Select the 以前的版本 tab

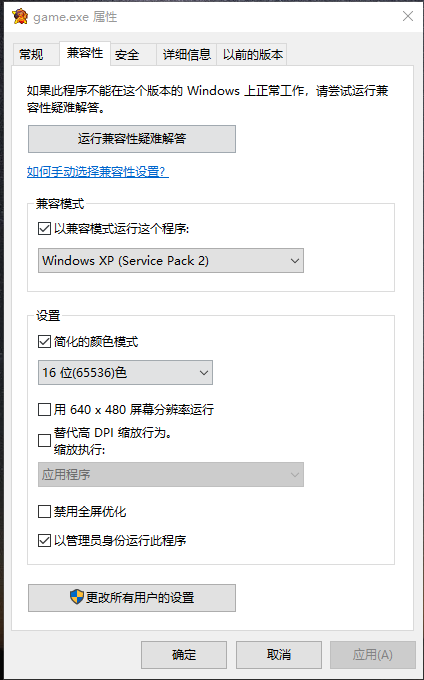coord(252,55)
